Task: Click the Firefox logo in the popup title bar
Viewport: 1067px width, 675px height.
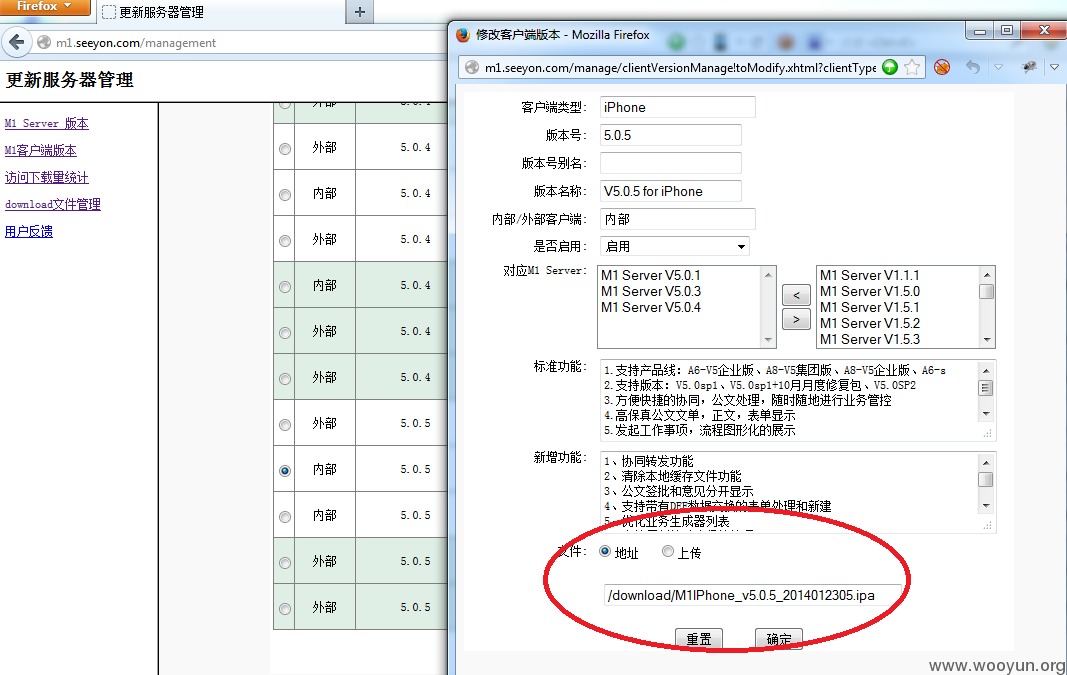Action: pyautogui.click(x=463, y=35)
